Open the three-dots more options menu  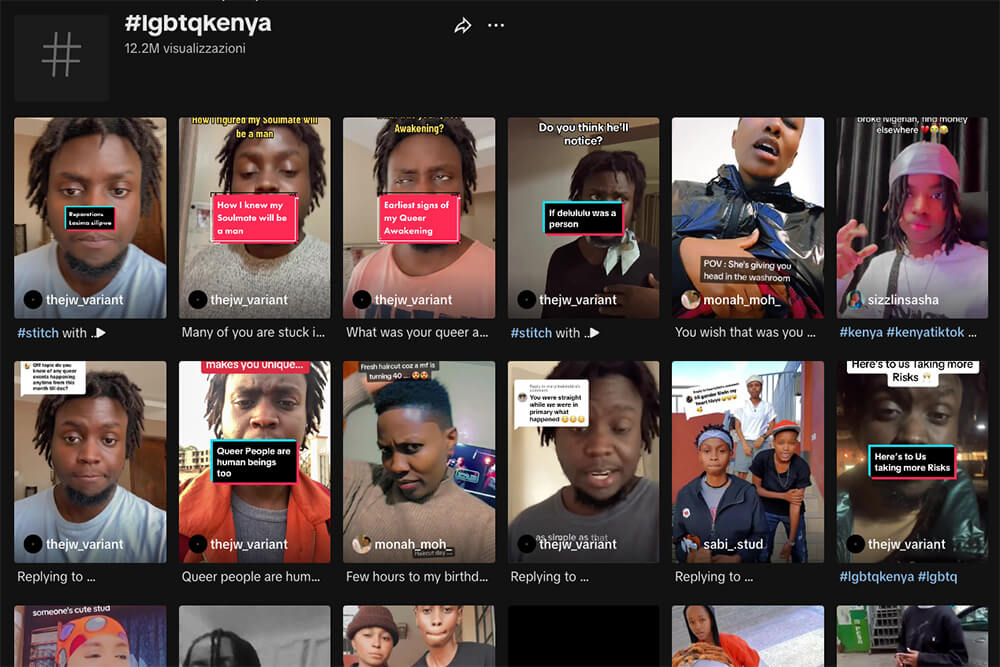coord(496,26)
